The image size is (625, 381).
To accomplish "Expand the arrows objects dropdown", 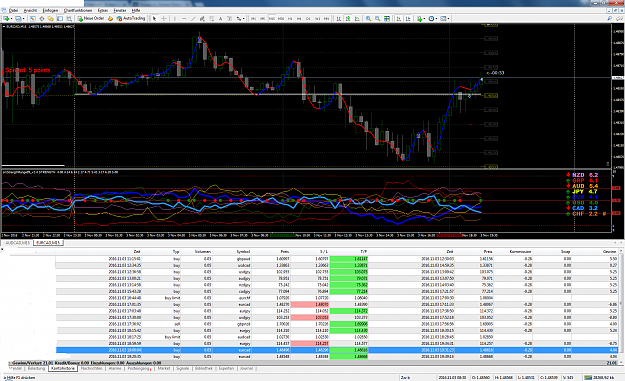I will point(244,18).
